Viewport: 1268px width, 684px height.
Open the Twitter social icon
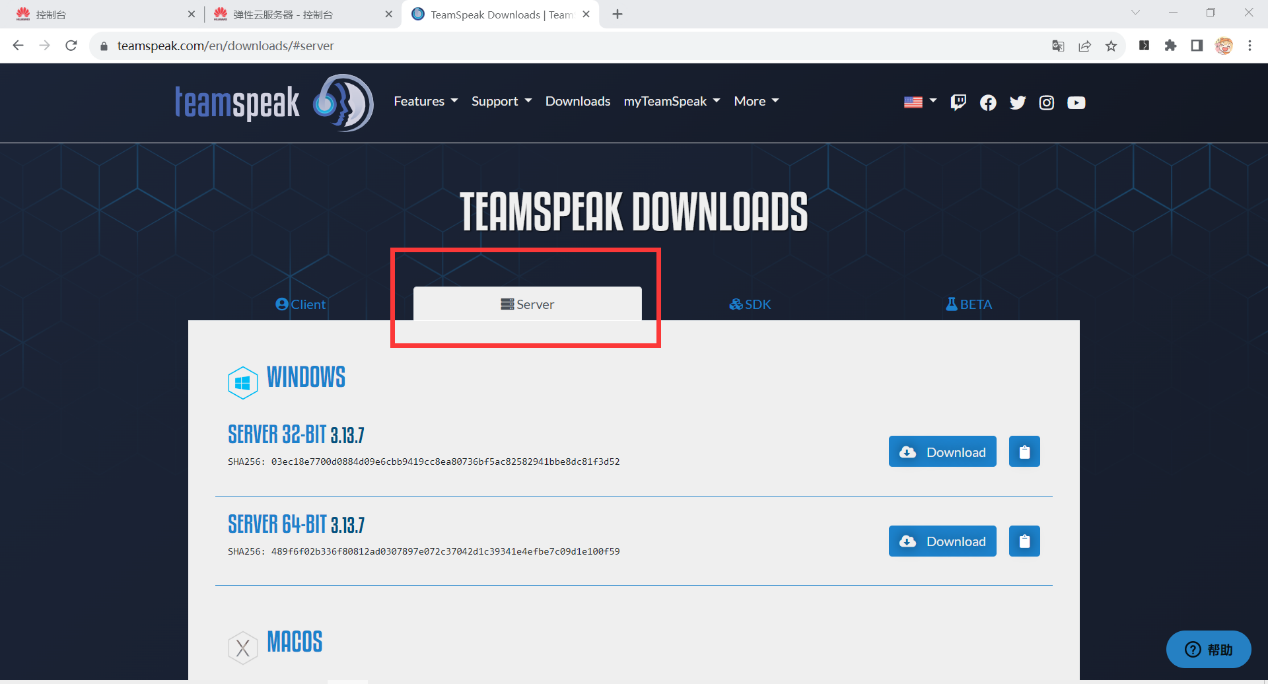[1018, 102]
